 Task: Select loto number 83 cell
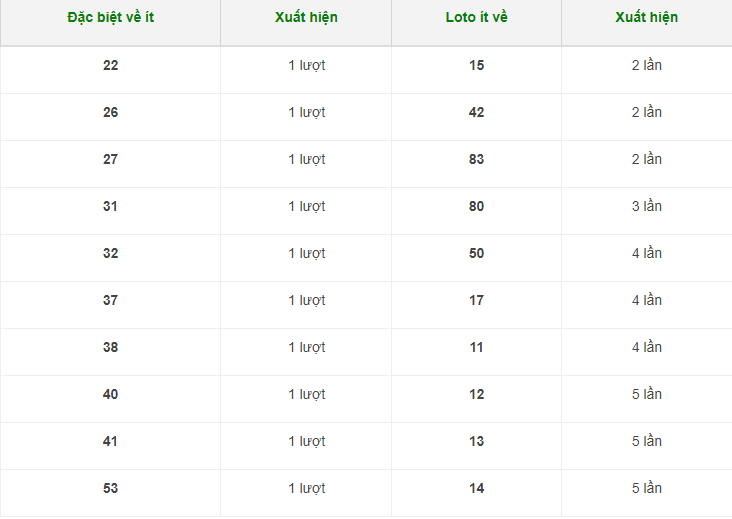point(476,159)
